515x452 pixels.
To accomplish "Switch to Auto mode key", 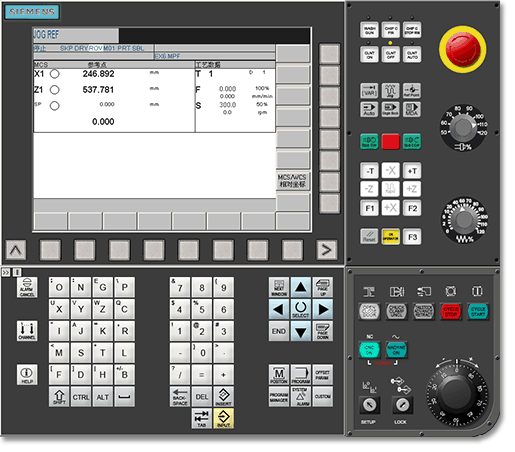I will click(x=369, y=109).
